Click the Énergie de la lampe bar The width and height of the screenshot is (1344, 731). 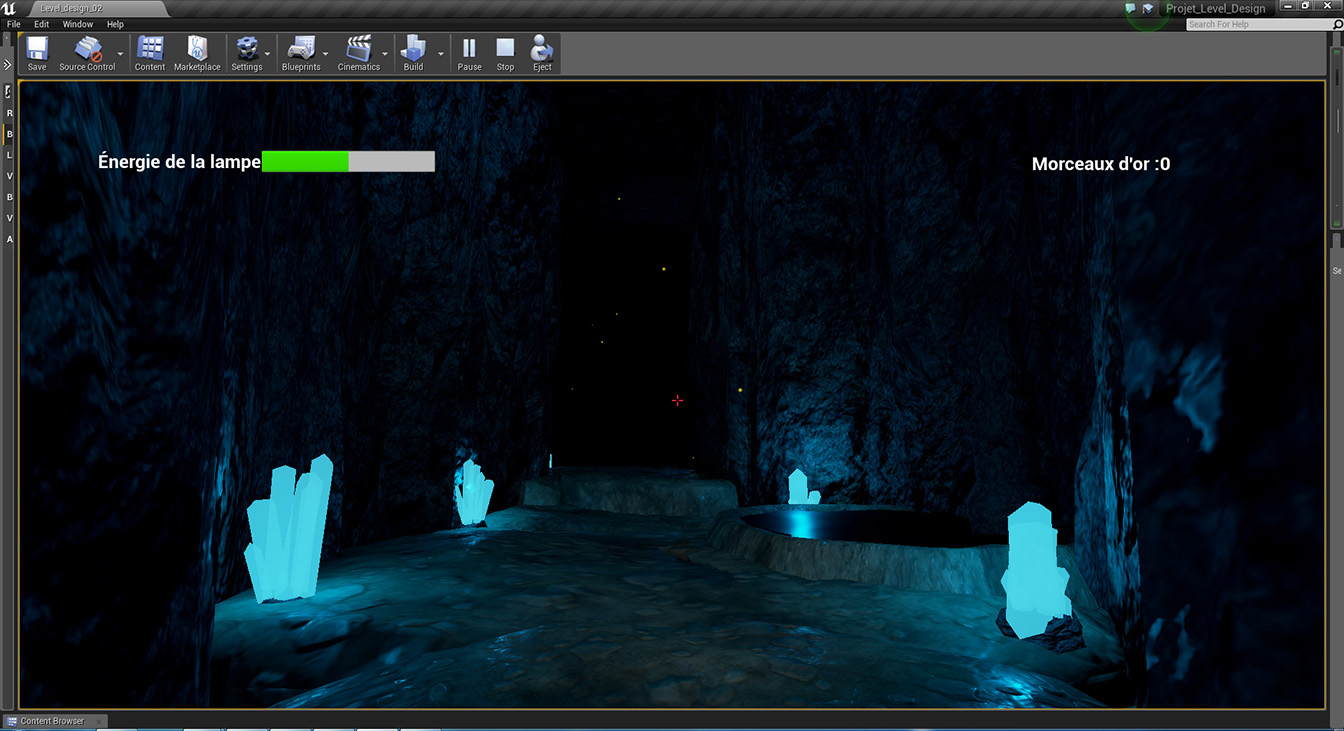point(348,162)
